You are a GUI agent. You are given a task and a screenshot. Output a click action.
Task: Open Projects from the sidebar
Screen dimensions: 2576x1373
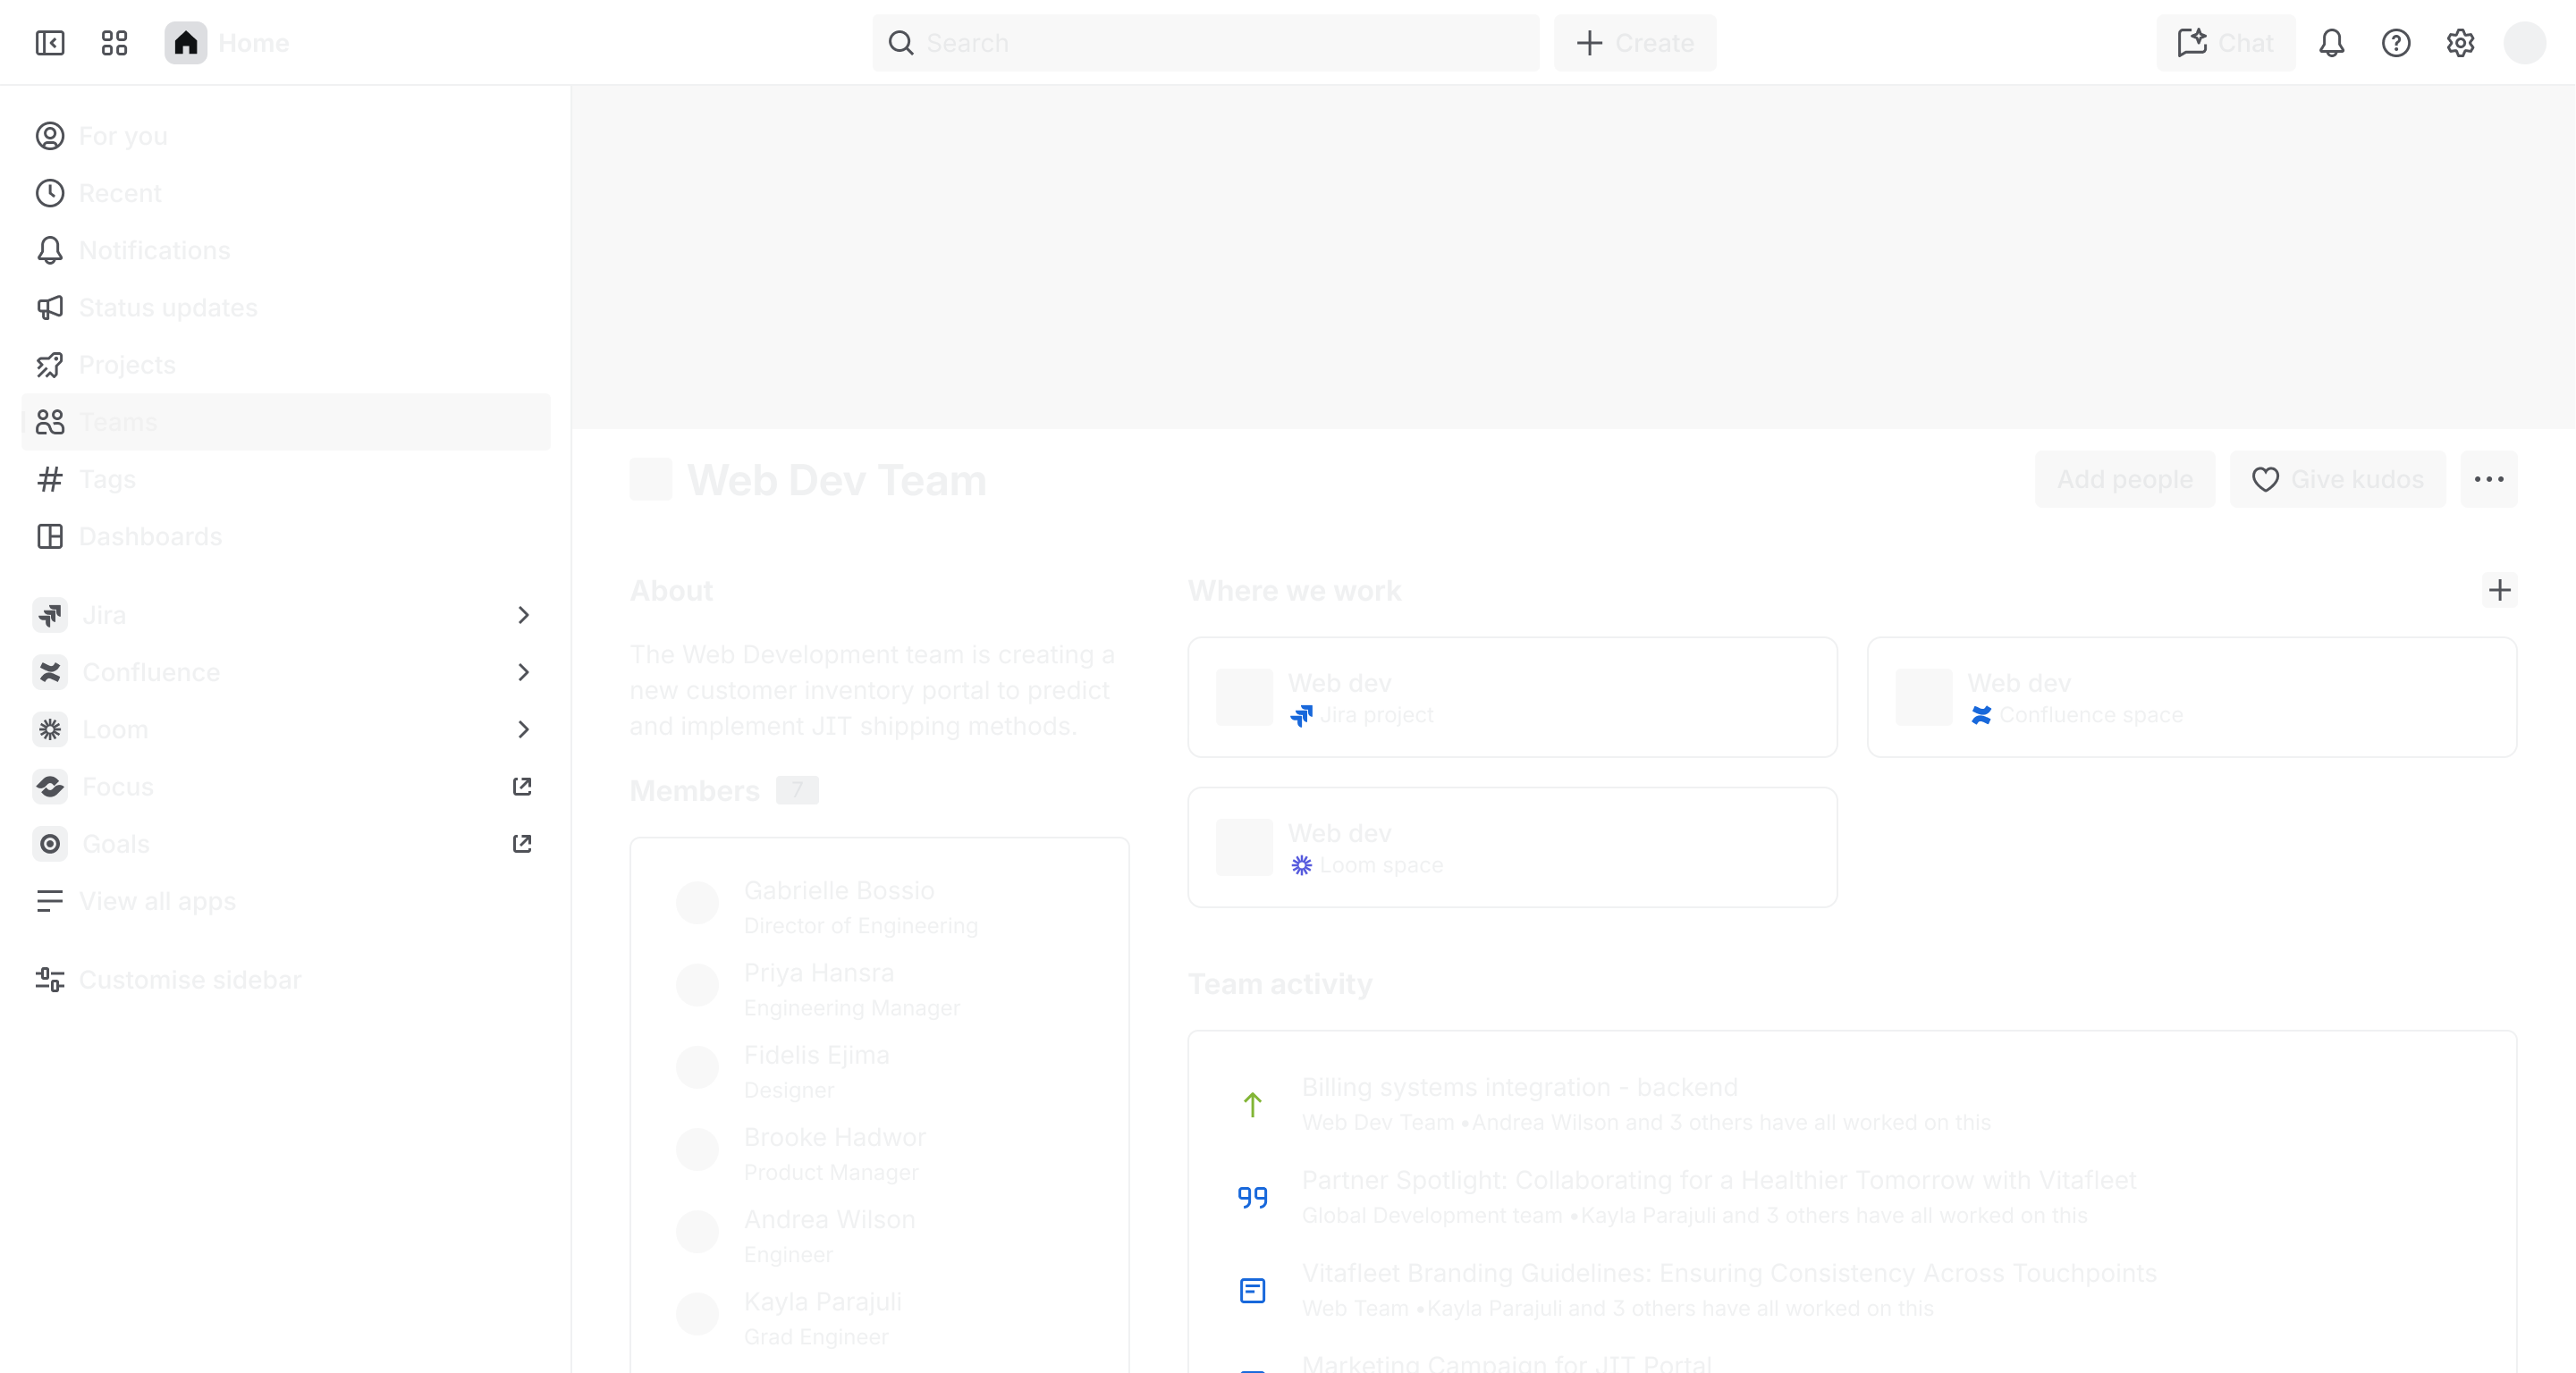click(x=128, y=364)
